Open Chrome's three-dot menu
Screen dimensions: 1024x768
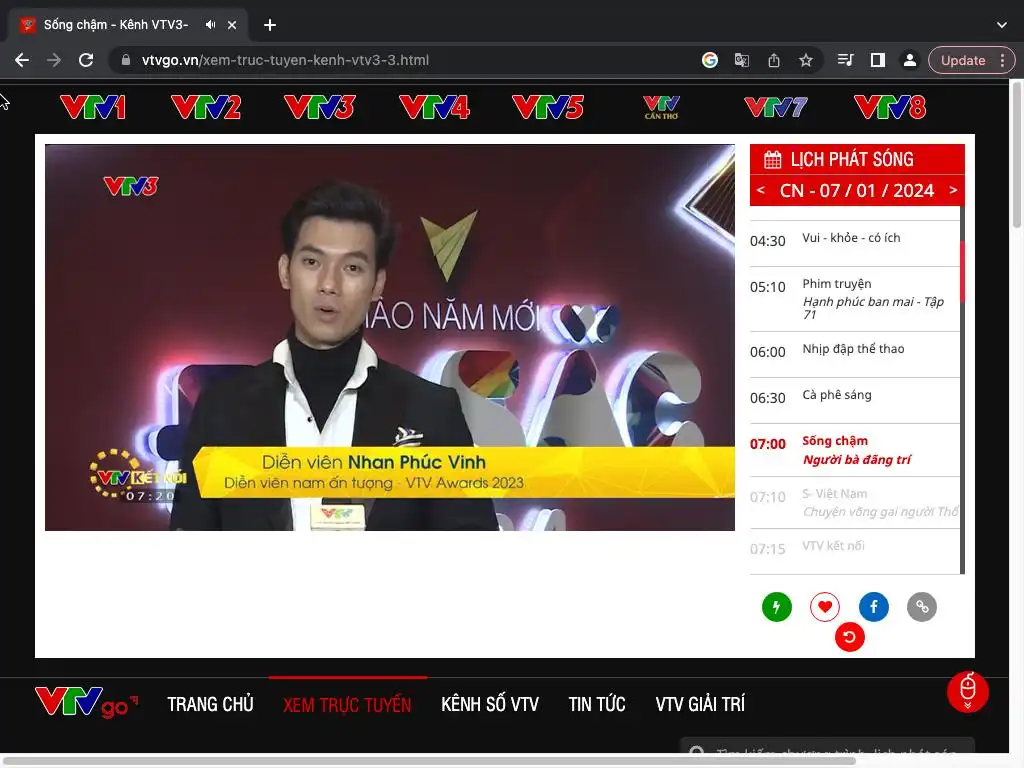1002,60
